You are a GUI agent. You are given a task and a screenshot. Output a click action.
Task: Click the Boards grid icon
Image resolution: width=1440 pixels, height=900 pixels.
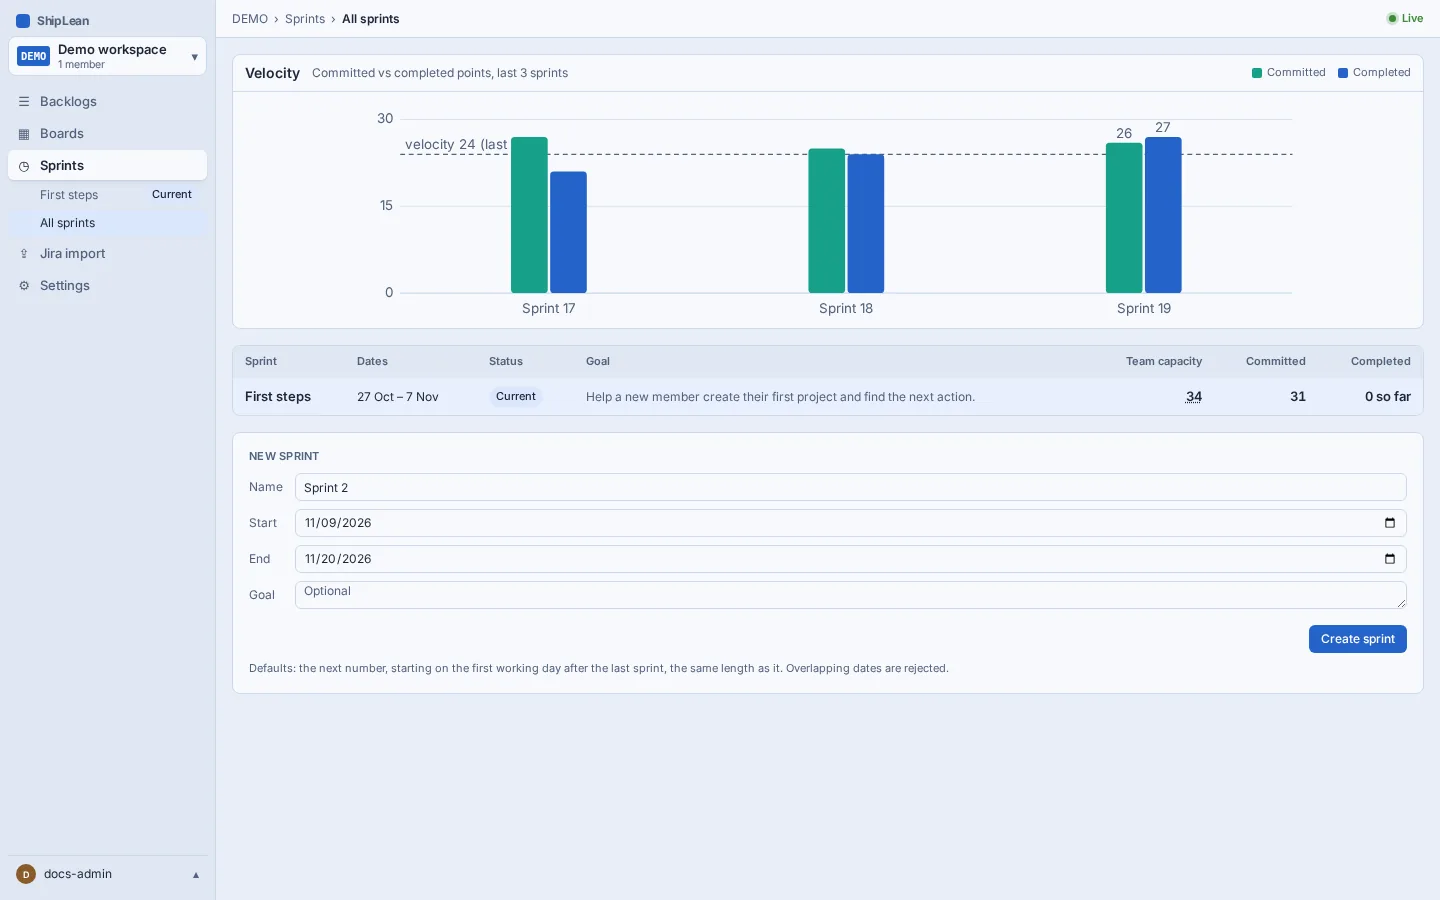[x=24, y=134]
